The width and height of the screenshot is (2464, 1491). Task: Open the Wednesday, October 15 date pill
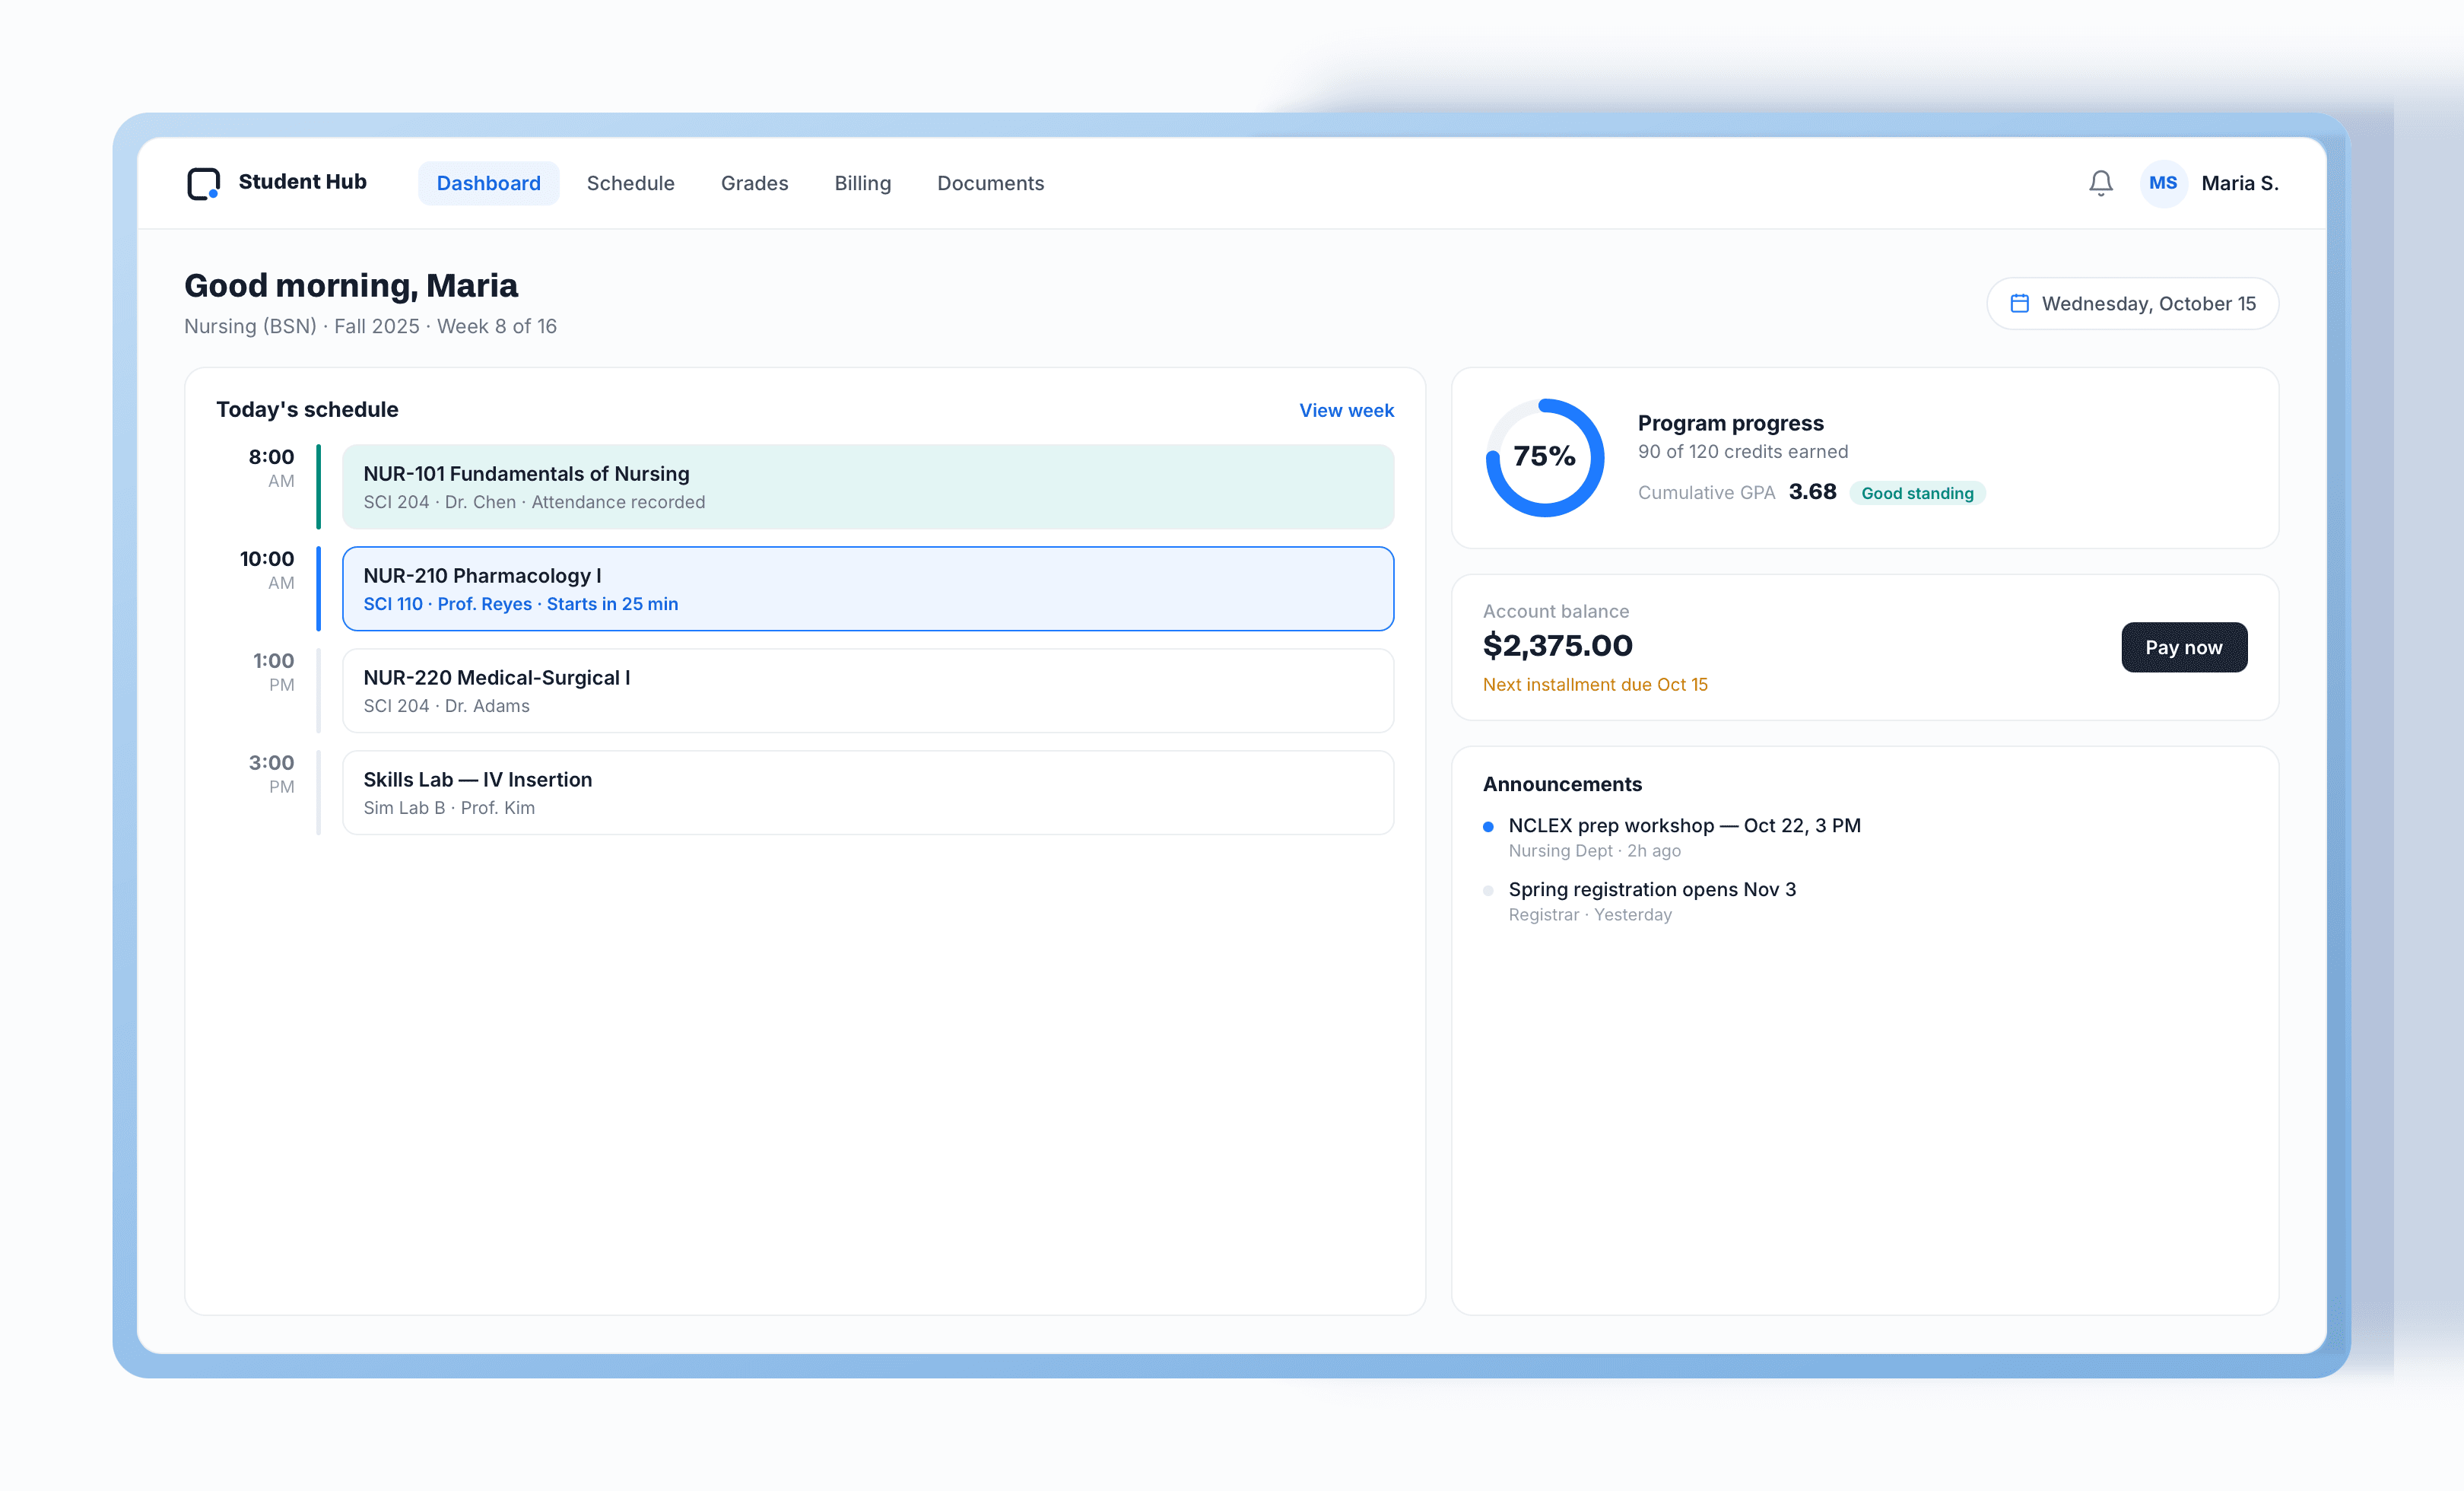coord(2132,303)
